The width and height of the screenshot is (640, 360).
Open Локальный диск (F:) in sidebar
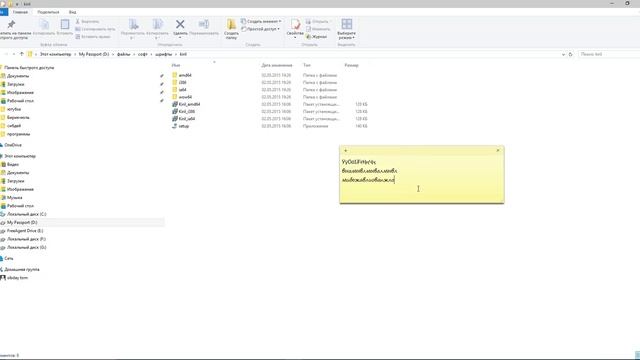[x=26, y=239]
